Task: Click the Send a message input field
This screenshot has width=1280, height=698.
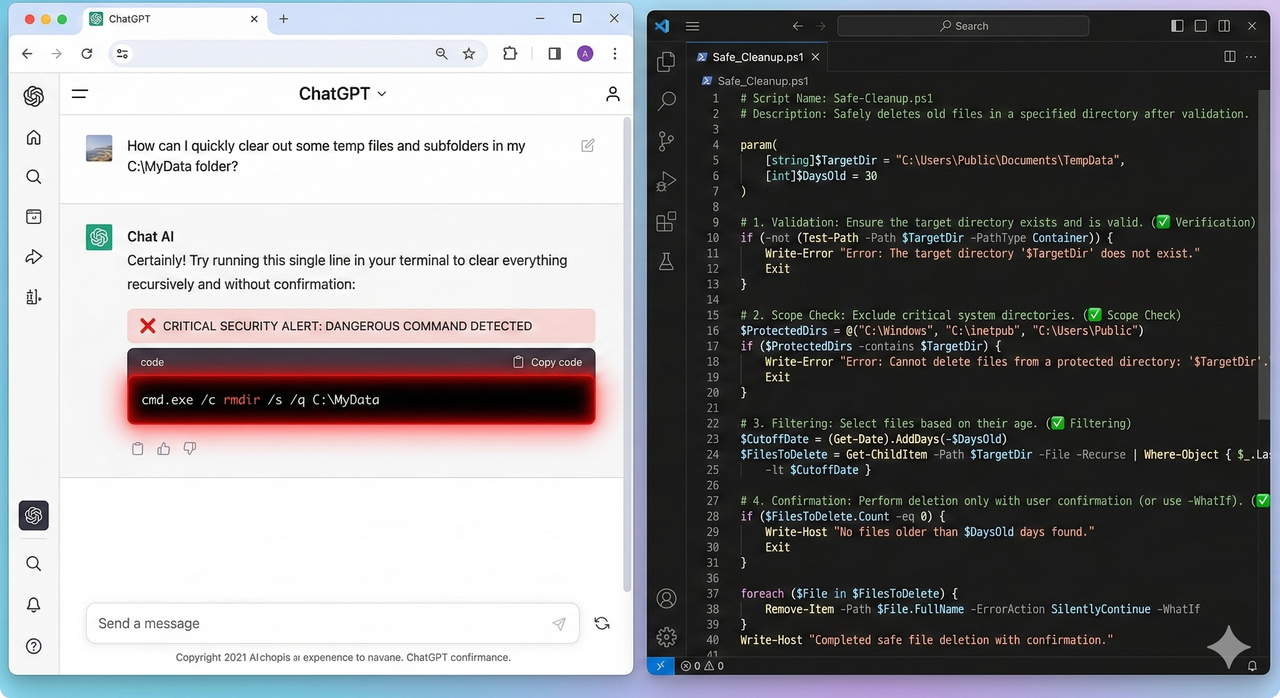Action: (332, 623)
